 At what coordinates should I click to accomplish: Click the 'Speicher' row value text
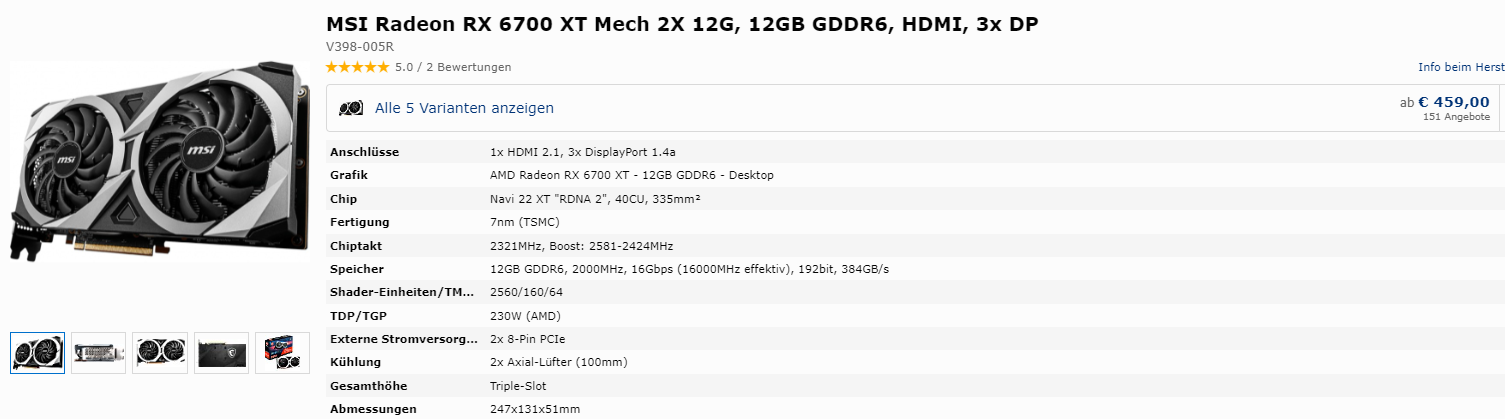pyautogui.click(x=689, y=269)
